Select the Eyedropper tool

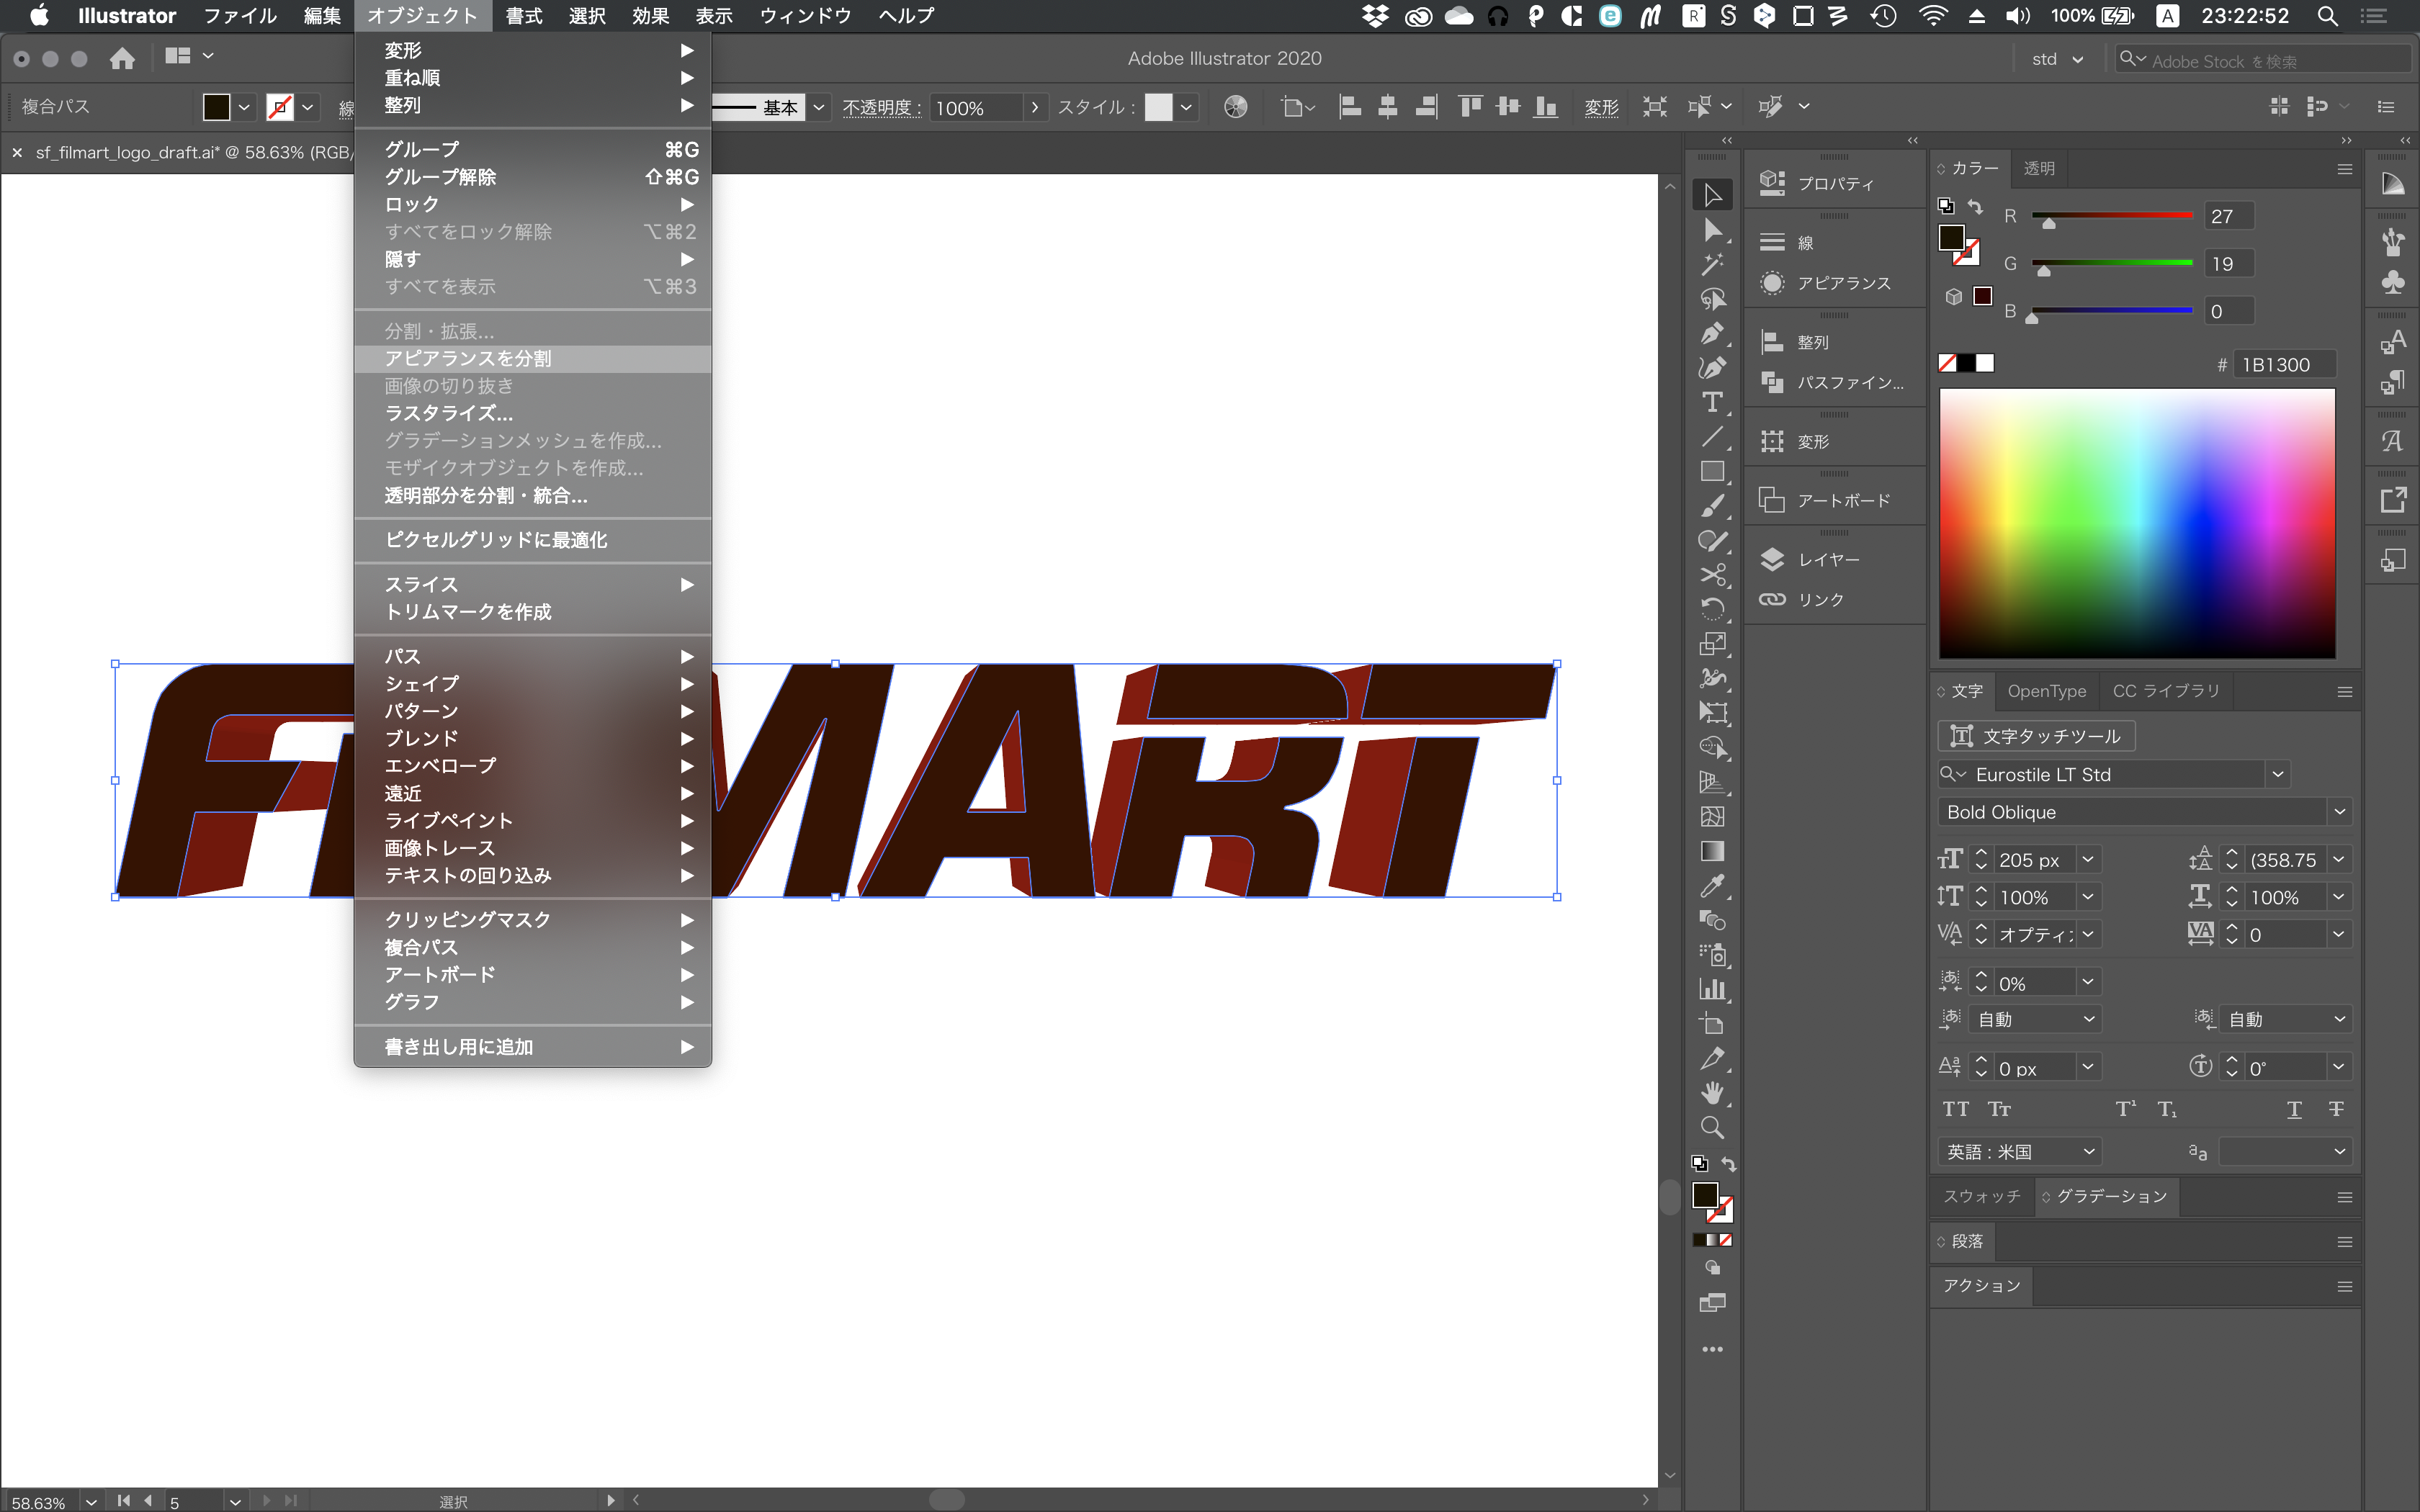coord(1712,886)
